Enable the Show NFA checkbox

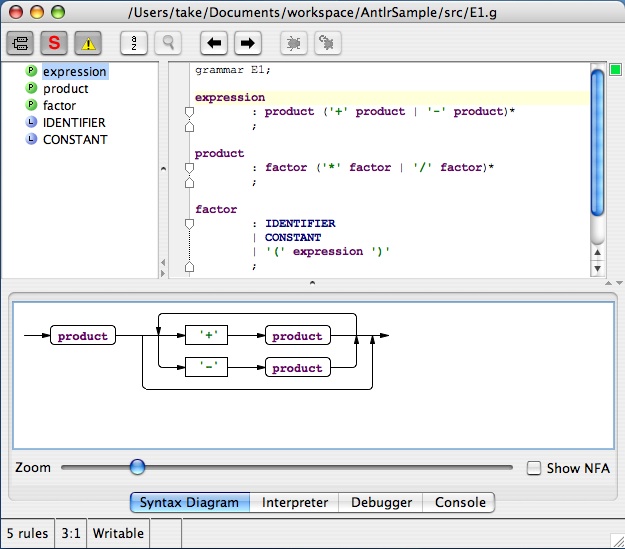534,468
